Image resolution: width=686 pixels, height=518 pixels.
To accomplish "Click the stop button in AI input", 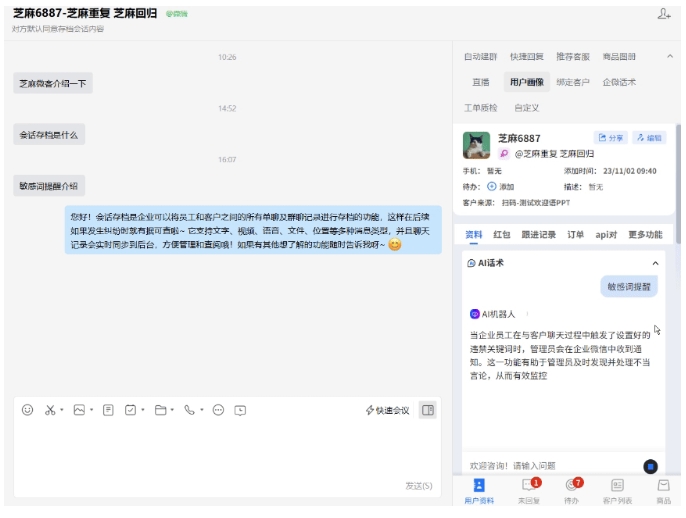I will pos(650,466).
